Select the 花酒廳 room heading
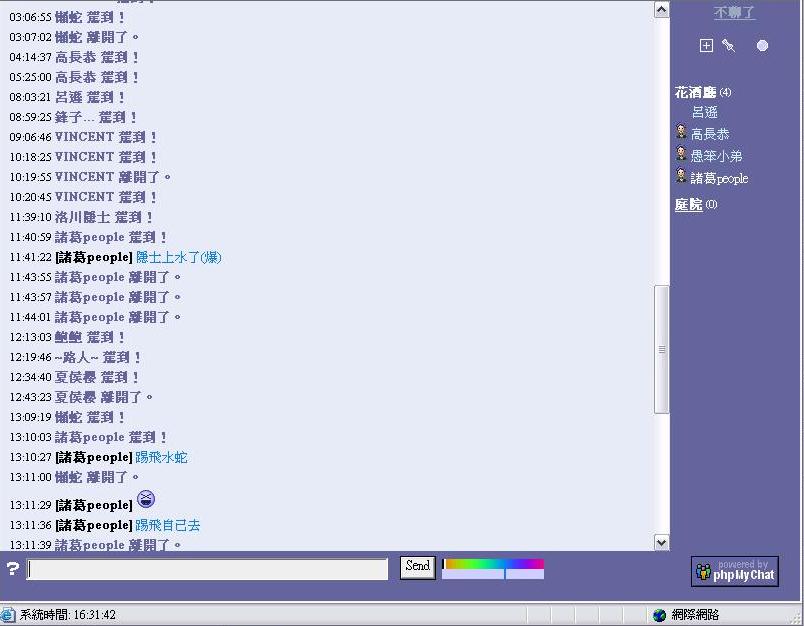The image size is (804, 626). click(x=695, y=92)
